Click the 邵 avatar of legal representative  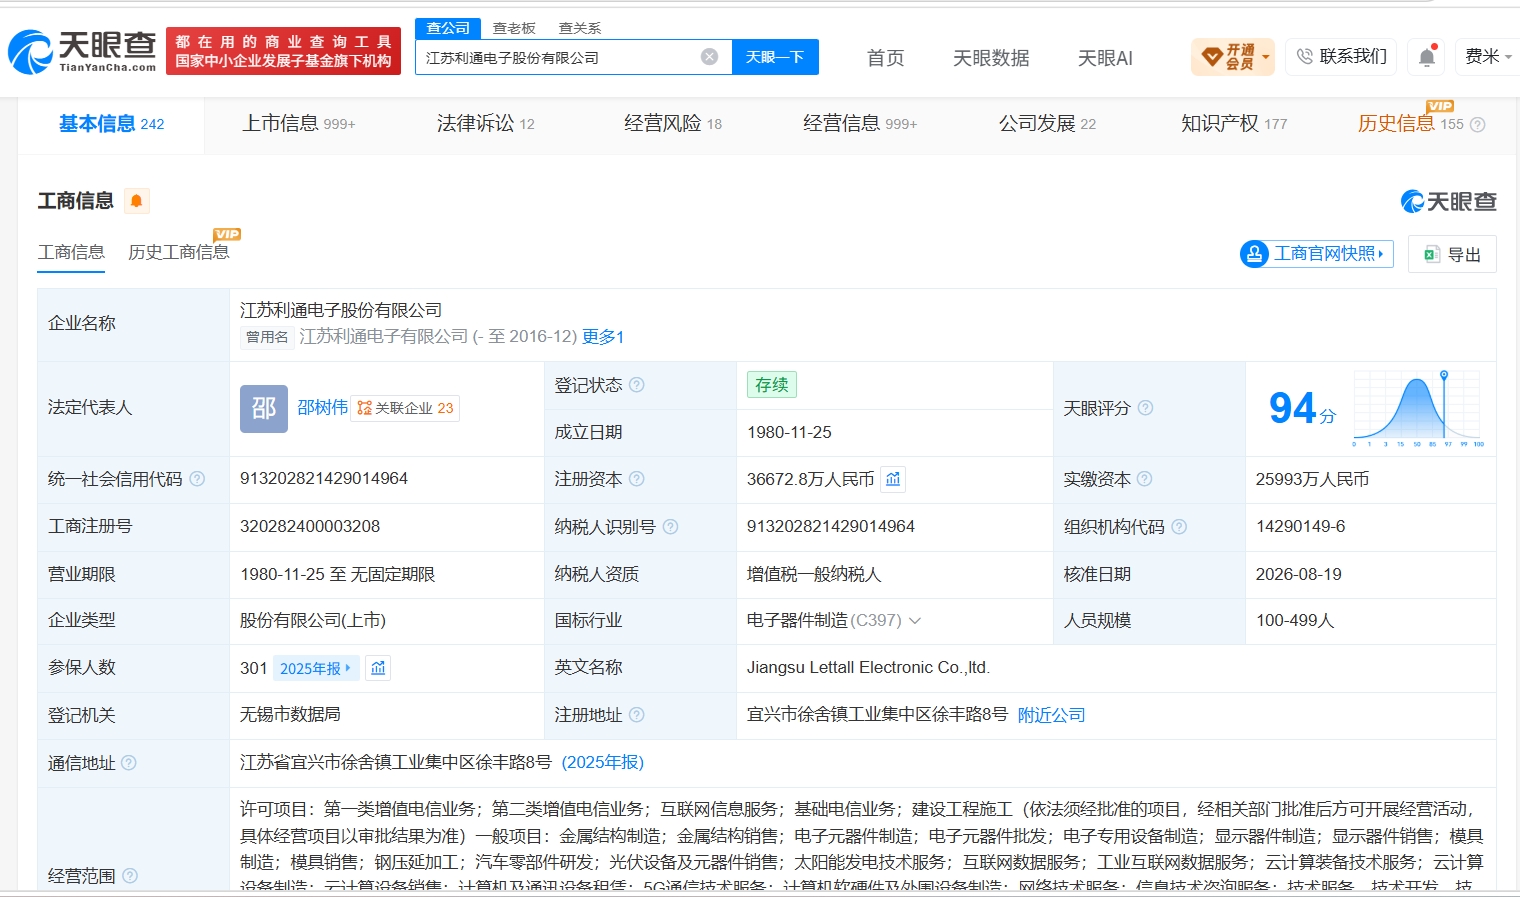coord(264,408)
